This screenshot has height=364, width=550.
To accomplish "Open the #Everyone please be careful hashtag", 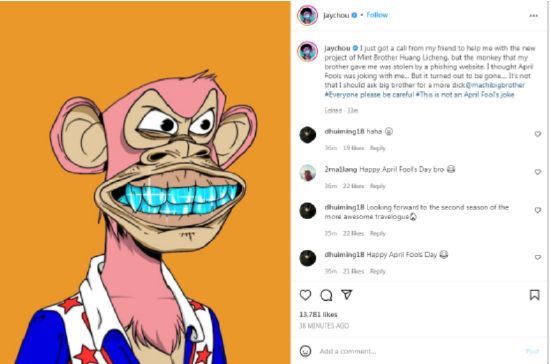I will [369, 95].
